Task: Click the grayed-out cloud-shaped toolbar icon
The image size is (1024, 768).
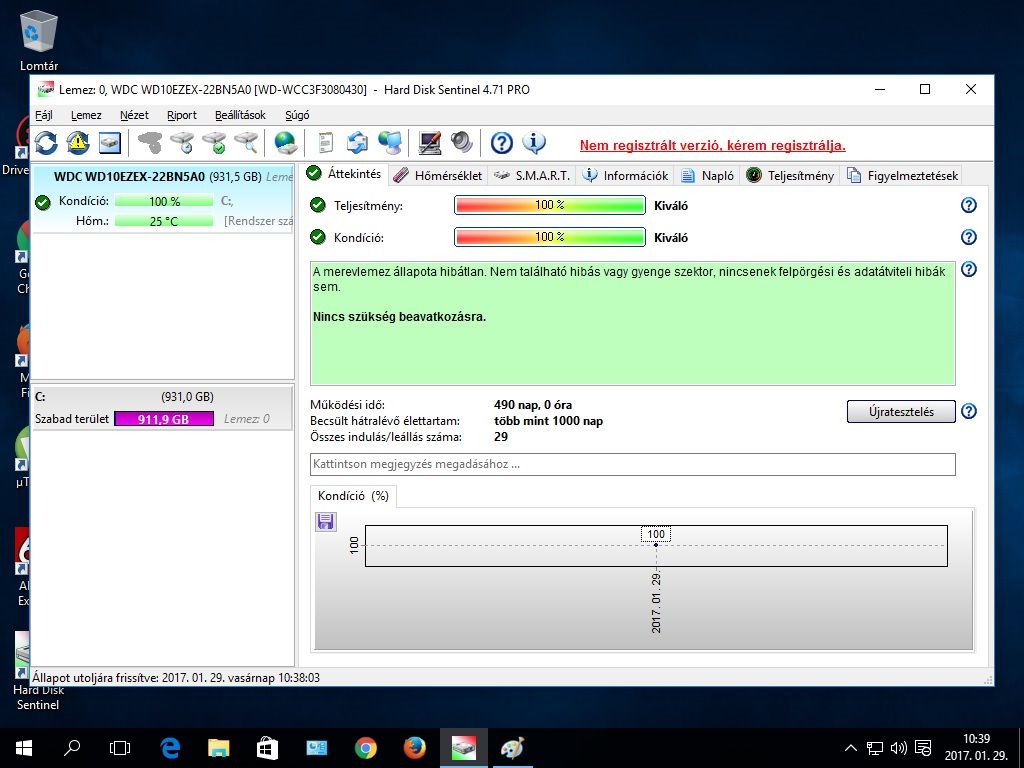Action: coord(150,142)
